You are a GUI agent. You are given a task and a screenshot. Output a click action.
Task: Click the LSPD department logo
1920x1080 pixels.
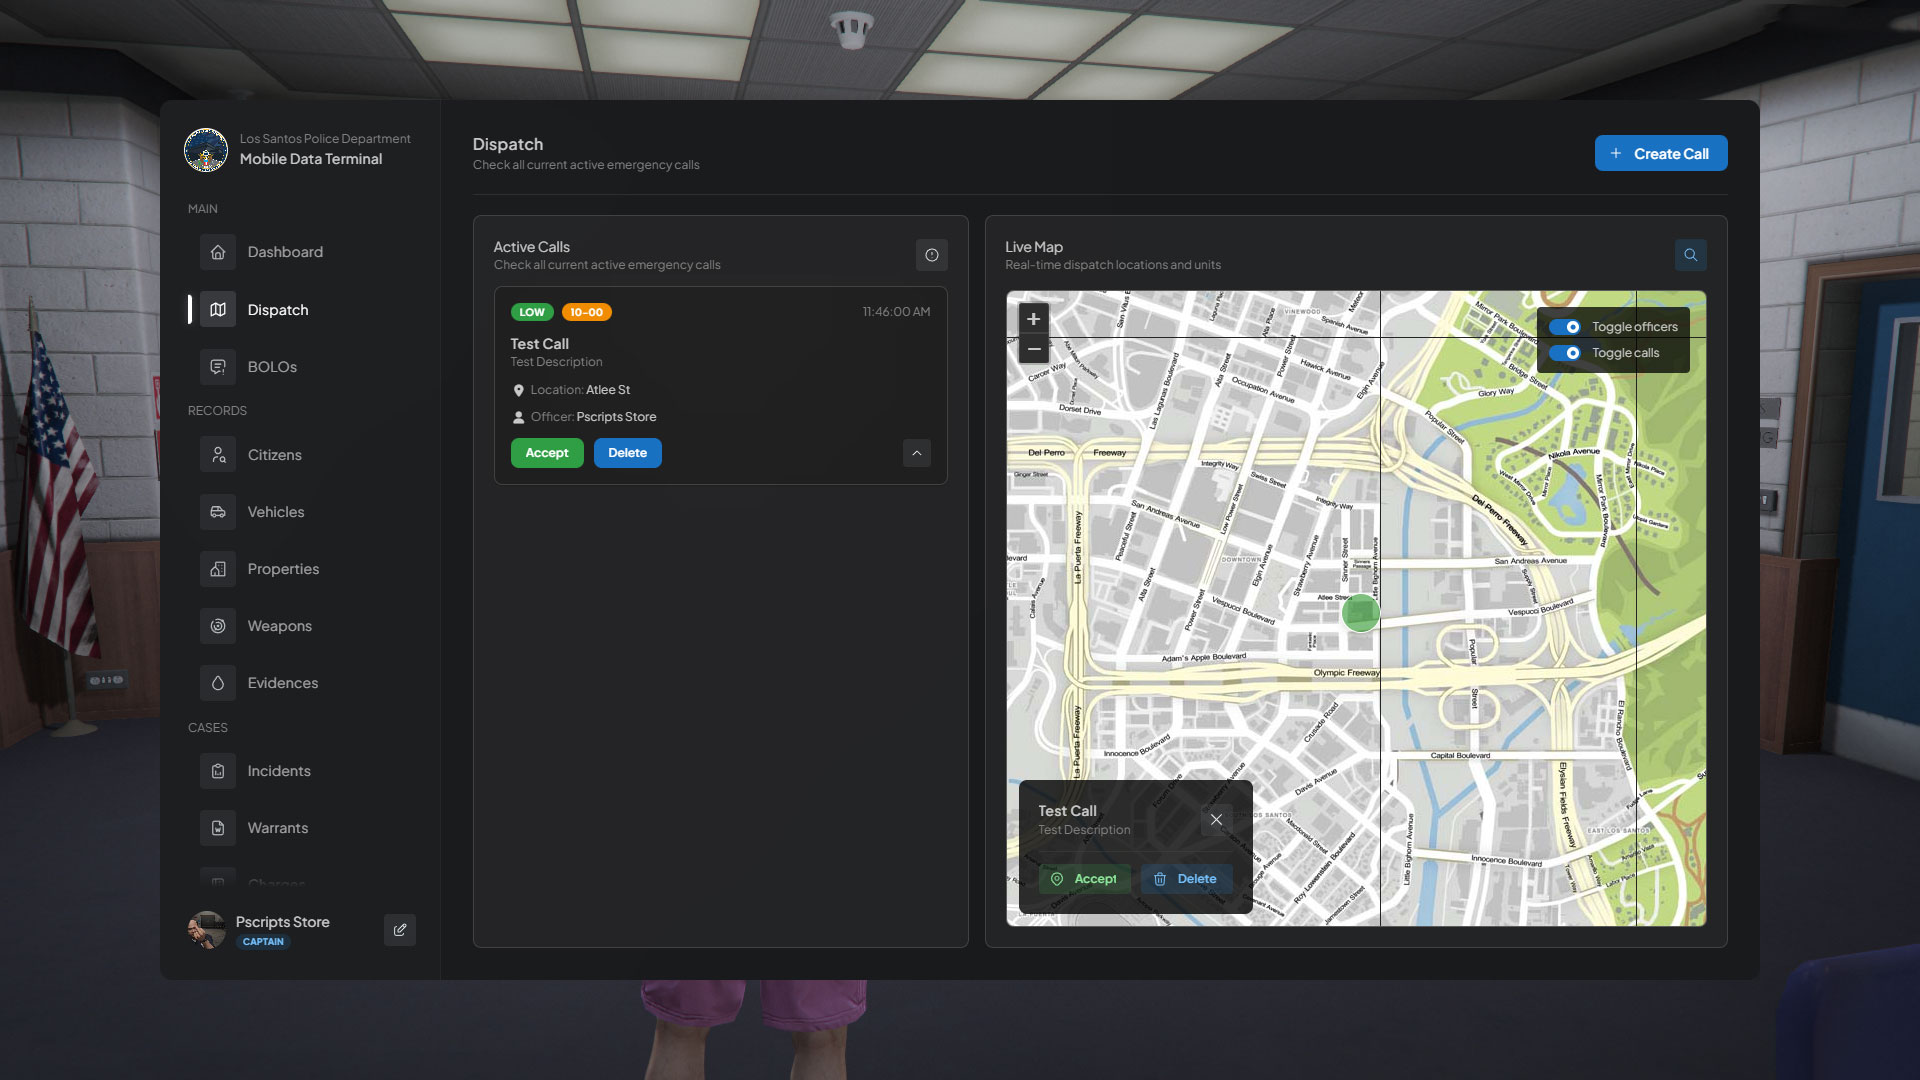[x=206, y=150]
